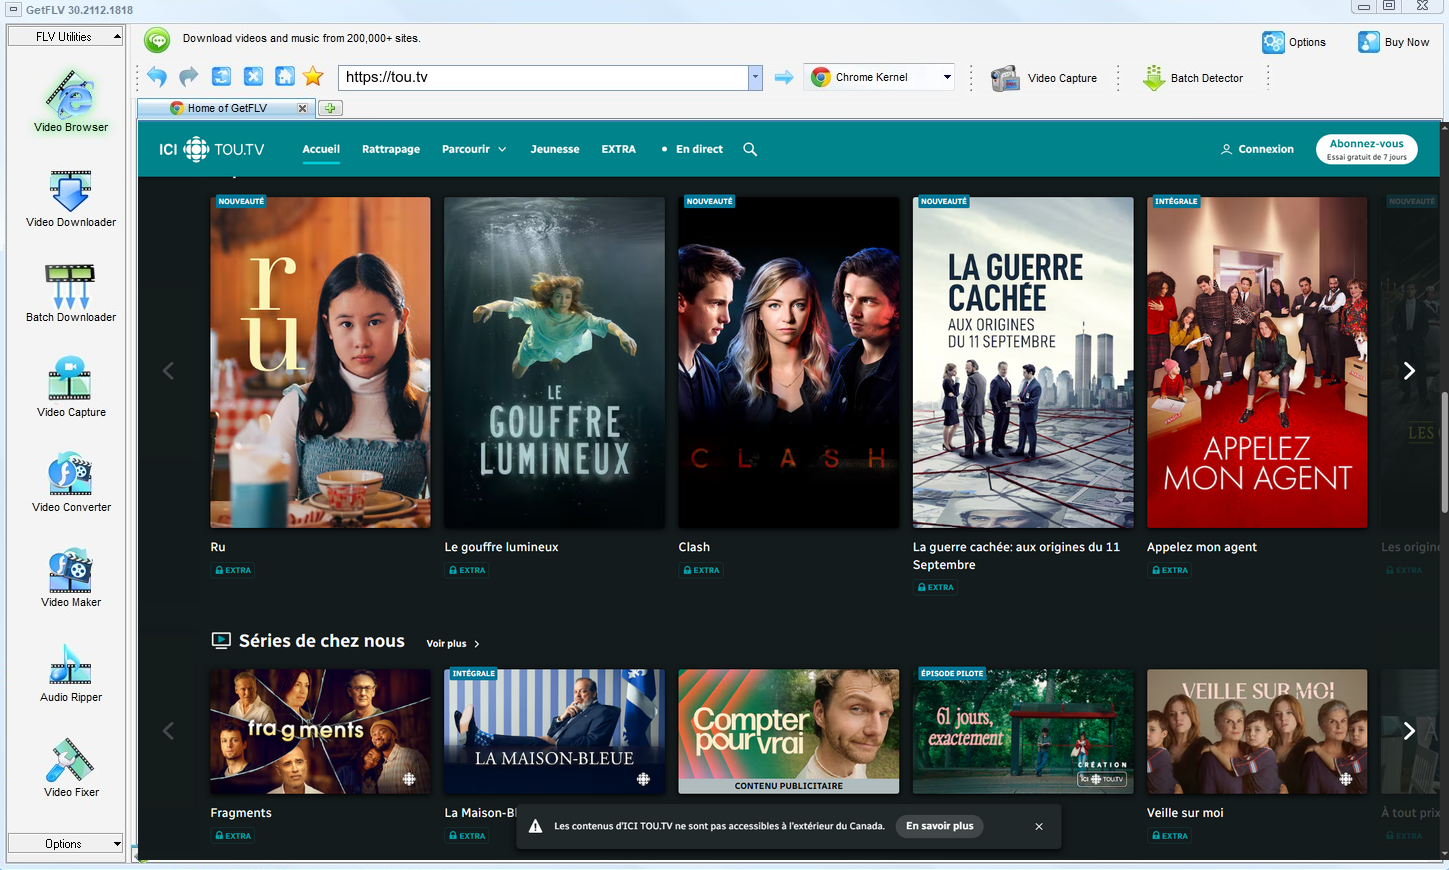Go back with the blue back arrow
1449x870 pixels.
click(157, 76)
